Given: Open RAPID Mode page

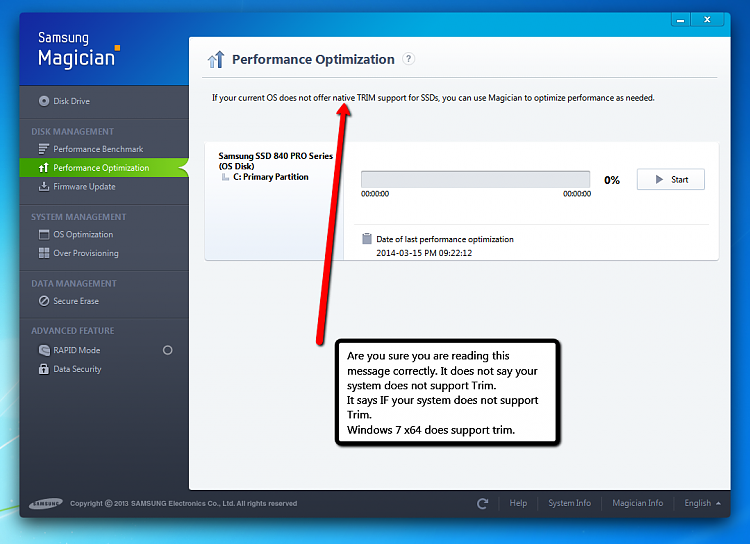Looking at the screenshot, I should [x=77, y=350].
